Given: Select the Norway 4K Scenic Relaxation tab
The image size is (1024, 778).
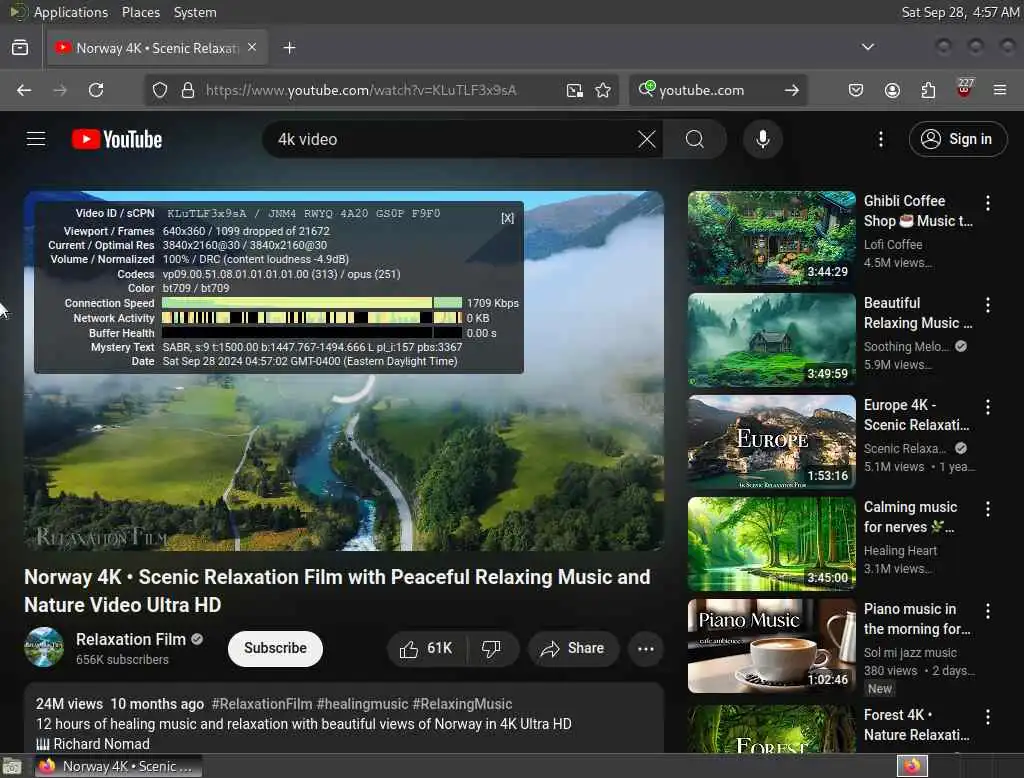Looking at the screenshot, I should [157, 48].
